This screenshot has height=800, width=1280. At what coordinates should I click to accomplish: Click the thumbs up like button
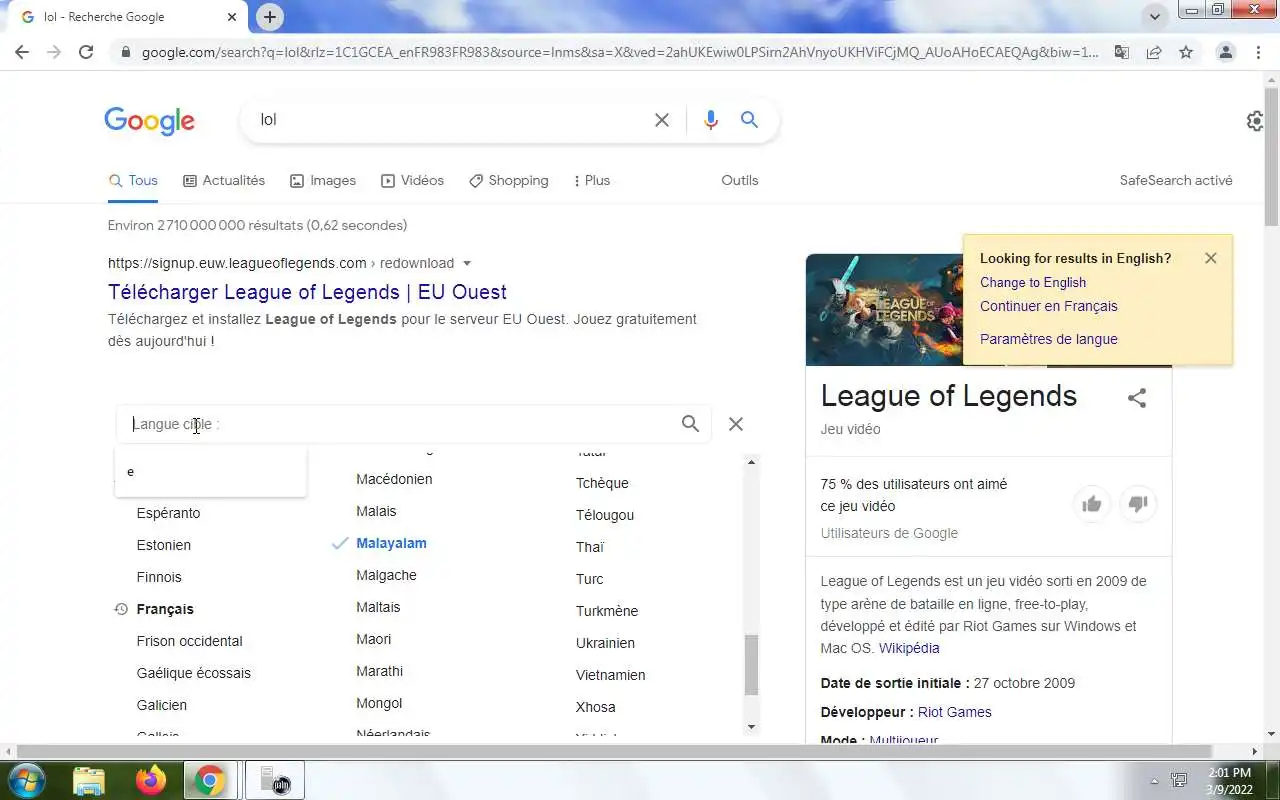coord(1092,504)
